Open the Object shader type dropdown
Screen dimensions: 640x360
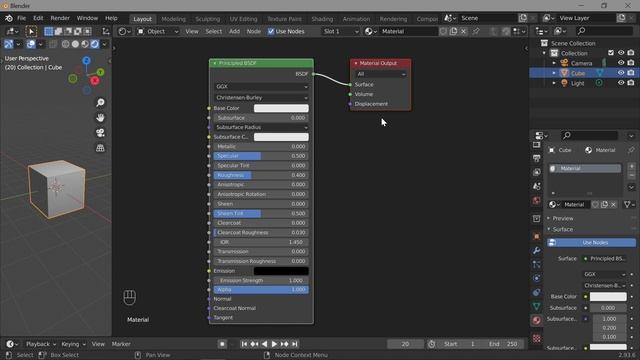(x=158, y=31)
